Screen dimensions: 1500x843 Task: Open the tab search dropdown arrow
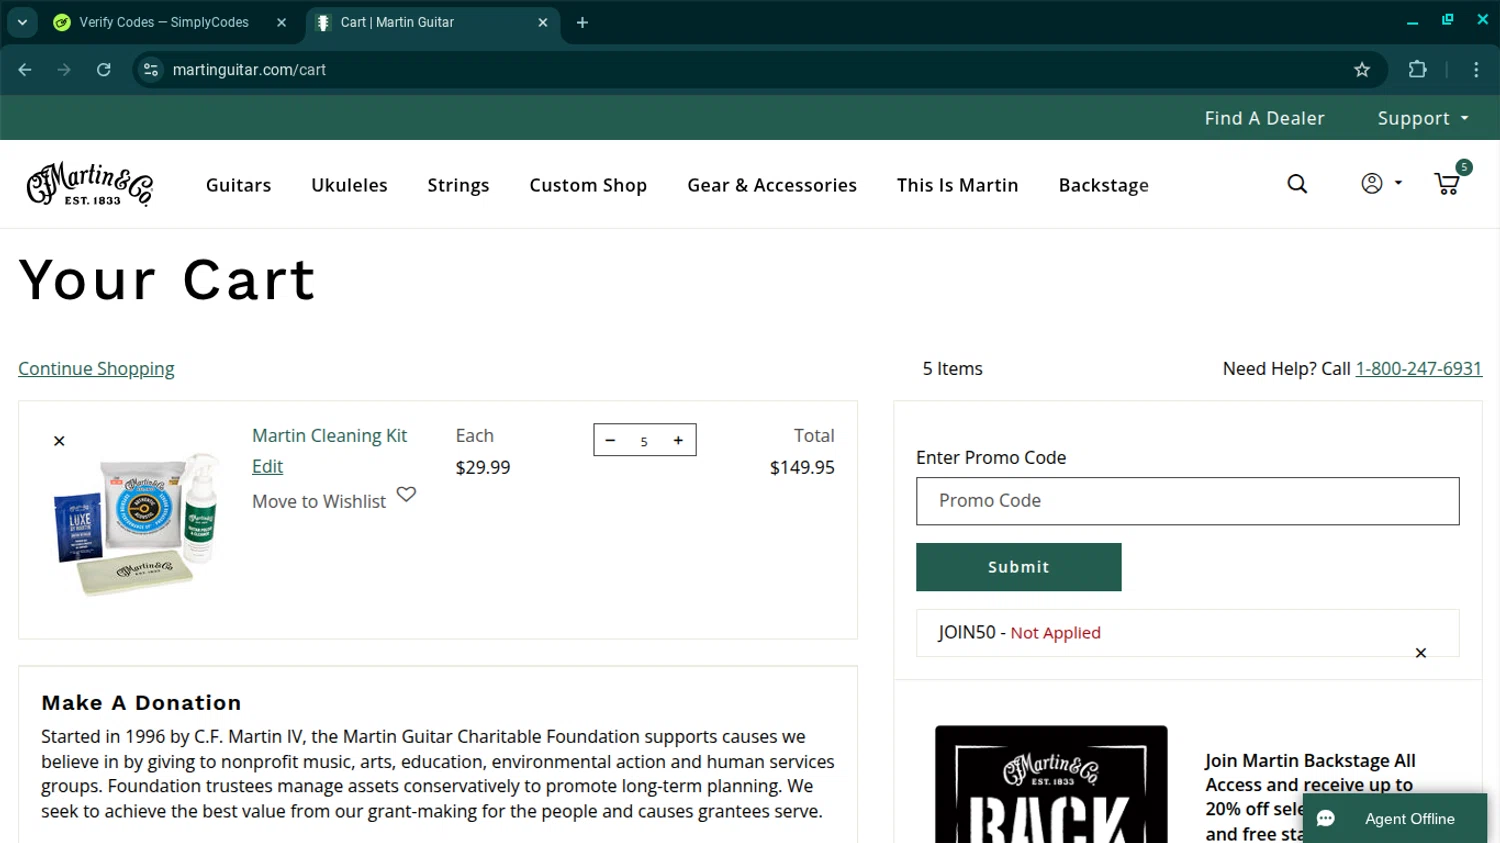click(22, 22)
